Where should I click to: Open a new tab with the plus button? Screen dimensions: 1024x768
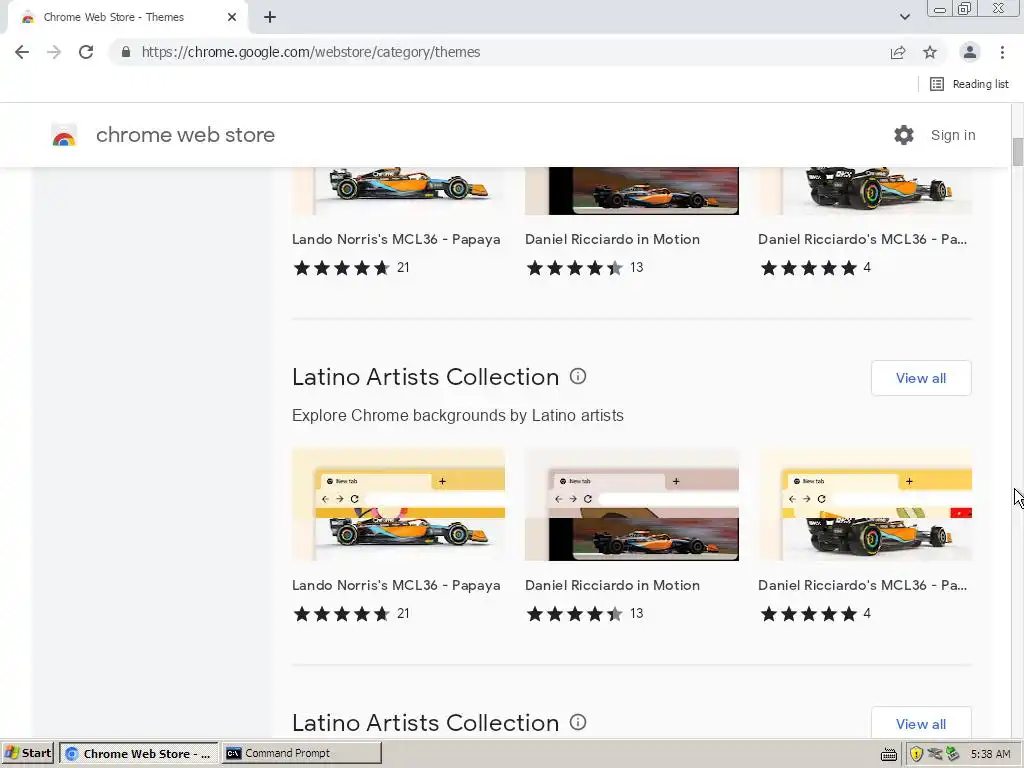point(270,18)
